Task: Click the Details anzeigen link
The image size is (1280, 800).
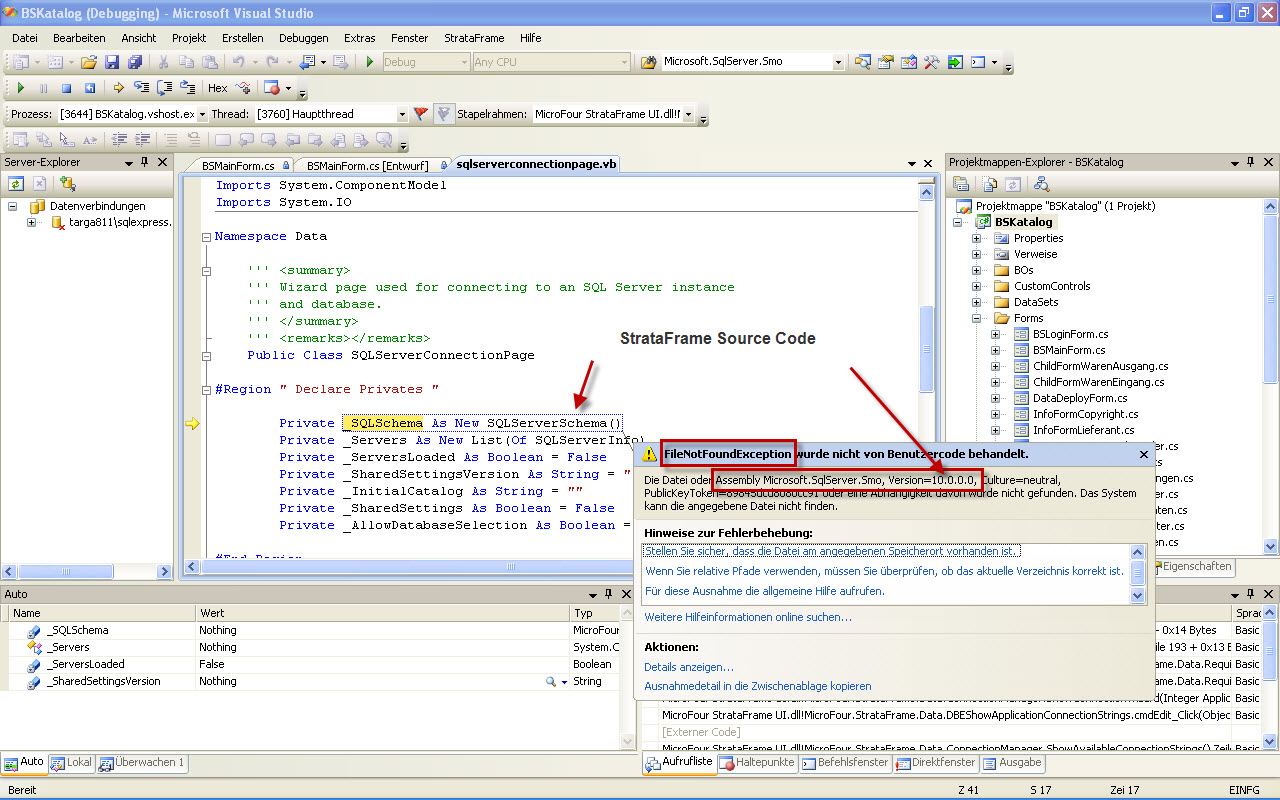Action: [x=688, y=667]
